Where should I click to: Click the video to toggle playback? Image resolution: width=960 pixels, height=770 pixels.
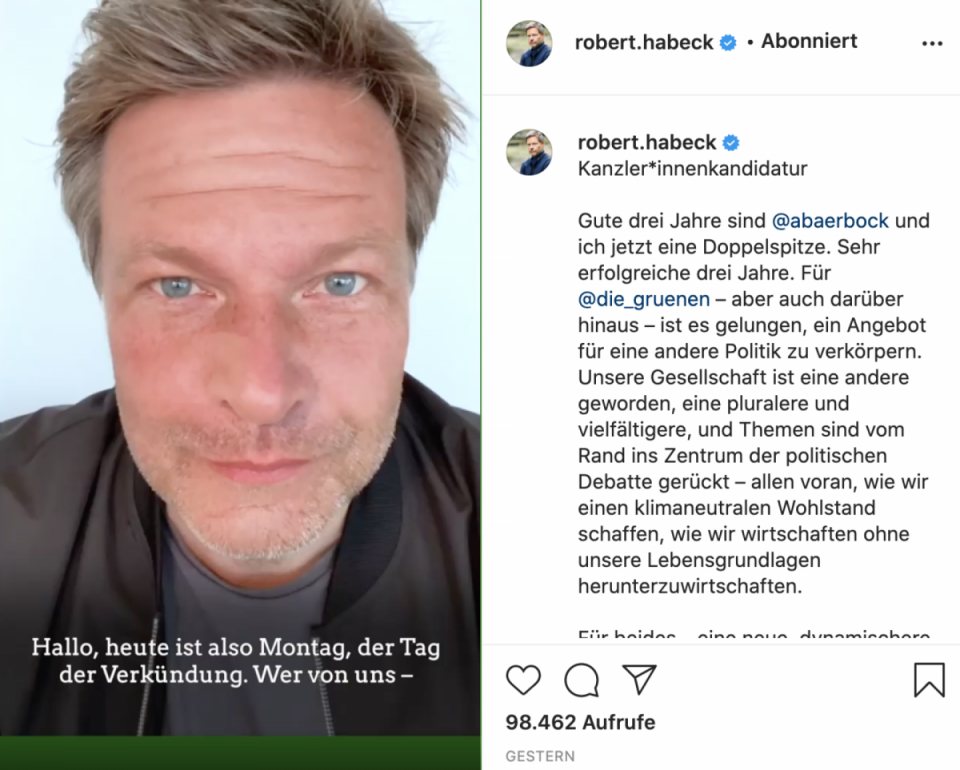(x=240, y=367)
